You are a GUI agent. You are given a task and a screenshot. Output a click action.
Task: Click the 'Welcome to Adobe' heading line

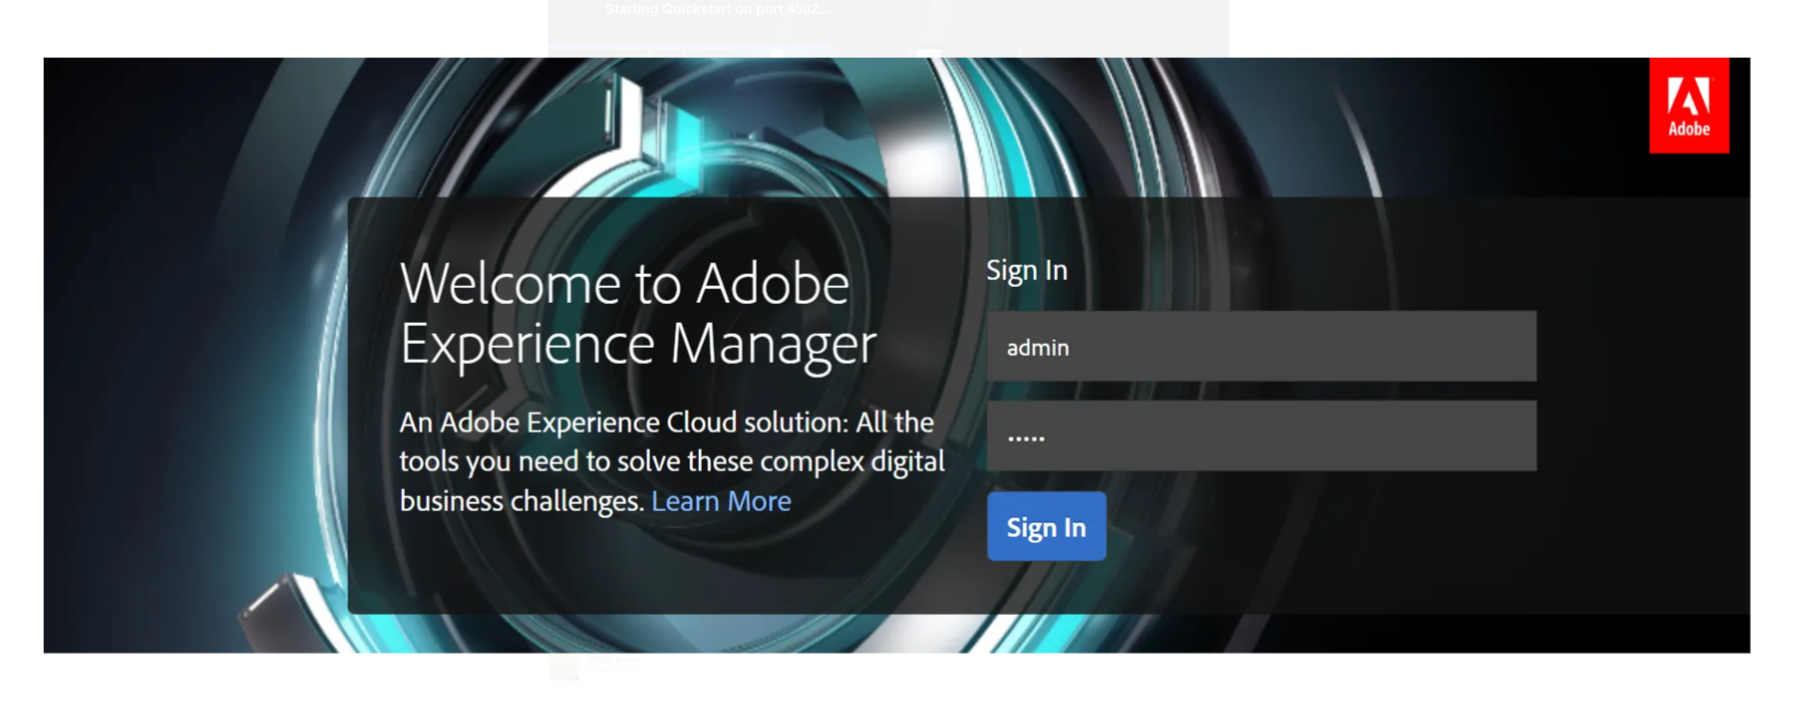pyautogui.click(x=624, y=284)
